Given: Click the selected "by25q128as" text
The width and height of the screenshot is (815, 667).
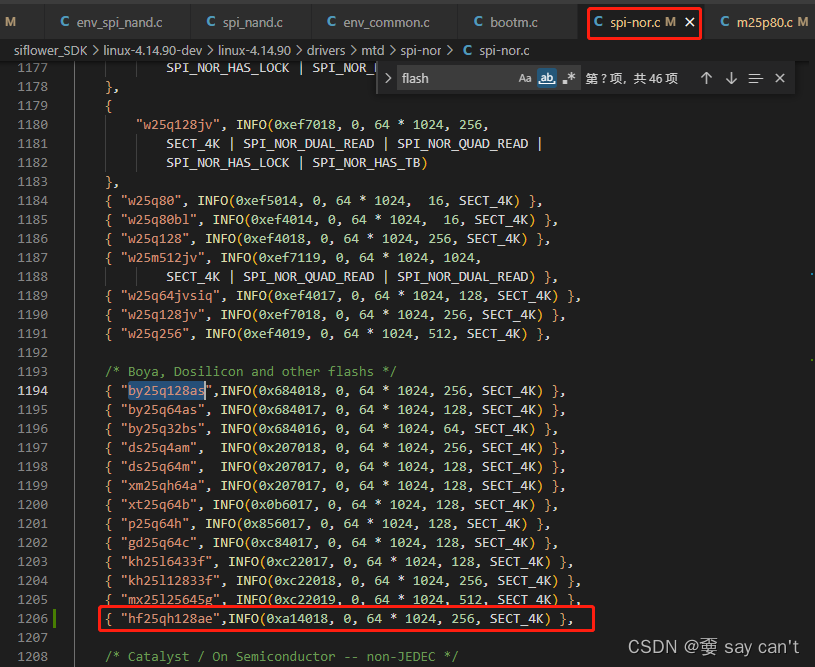Looking at the screenshot, I should 166,390.
